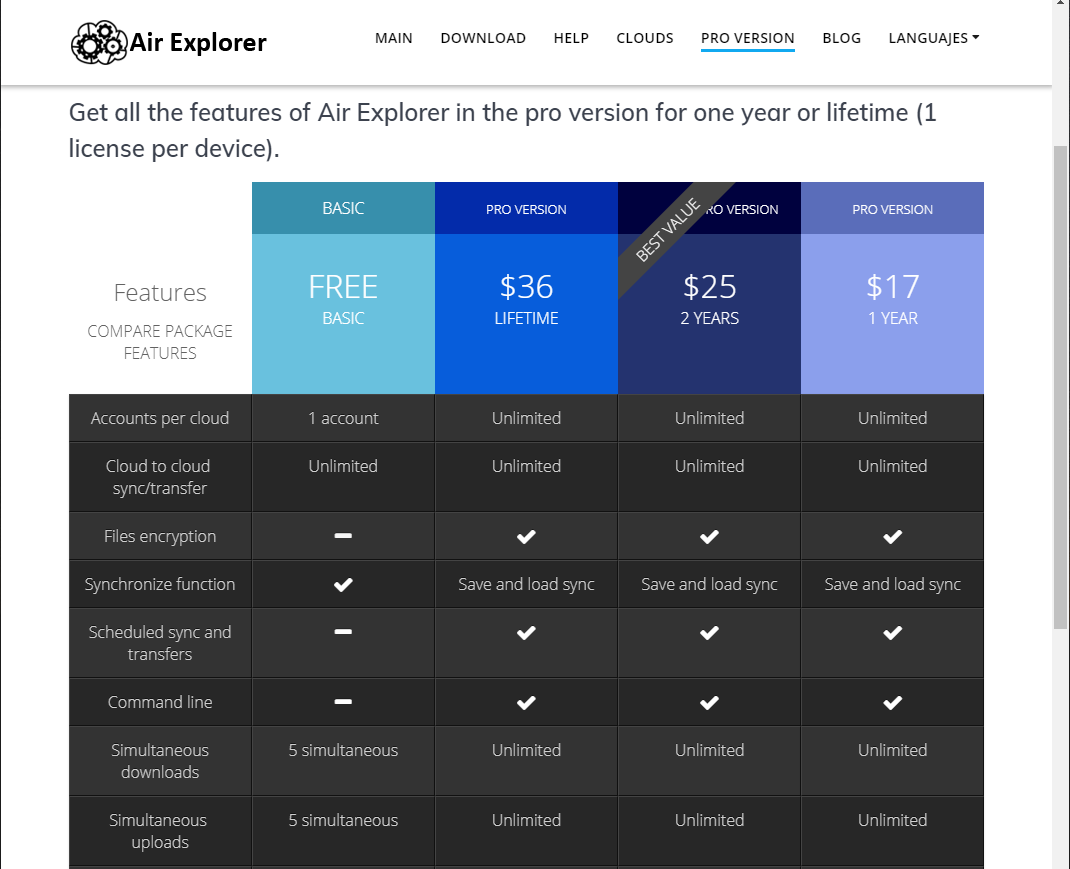Viewport: 1070px width, 869px height.
Task: Select the Free Basic plan box
Action: coord(343,300)
